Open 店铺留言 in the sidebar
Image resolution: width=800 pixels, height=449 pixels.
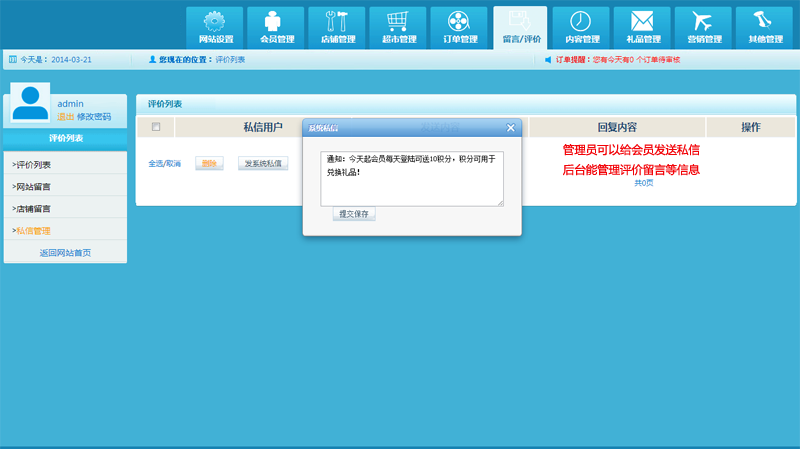coord(32,209)
